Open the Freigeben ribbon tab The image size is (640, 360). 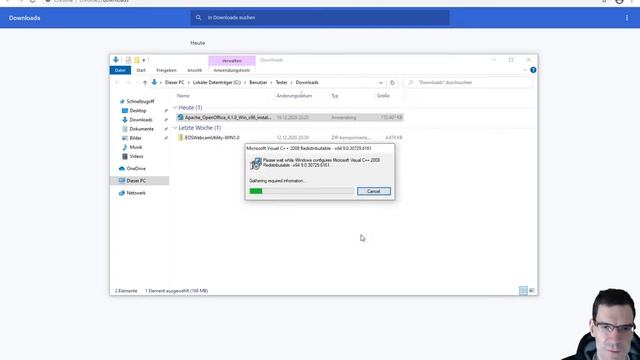[166, 70]
